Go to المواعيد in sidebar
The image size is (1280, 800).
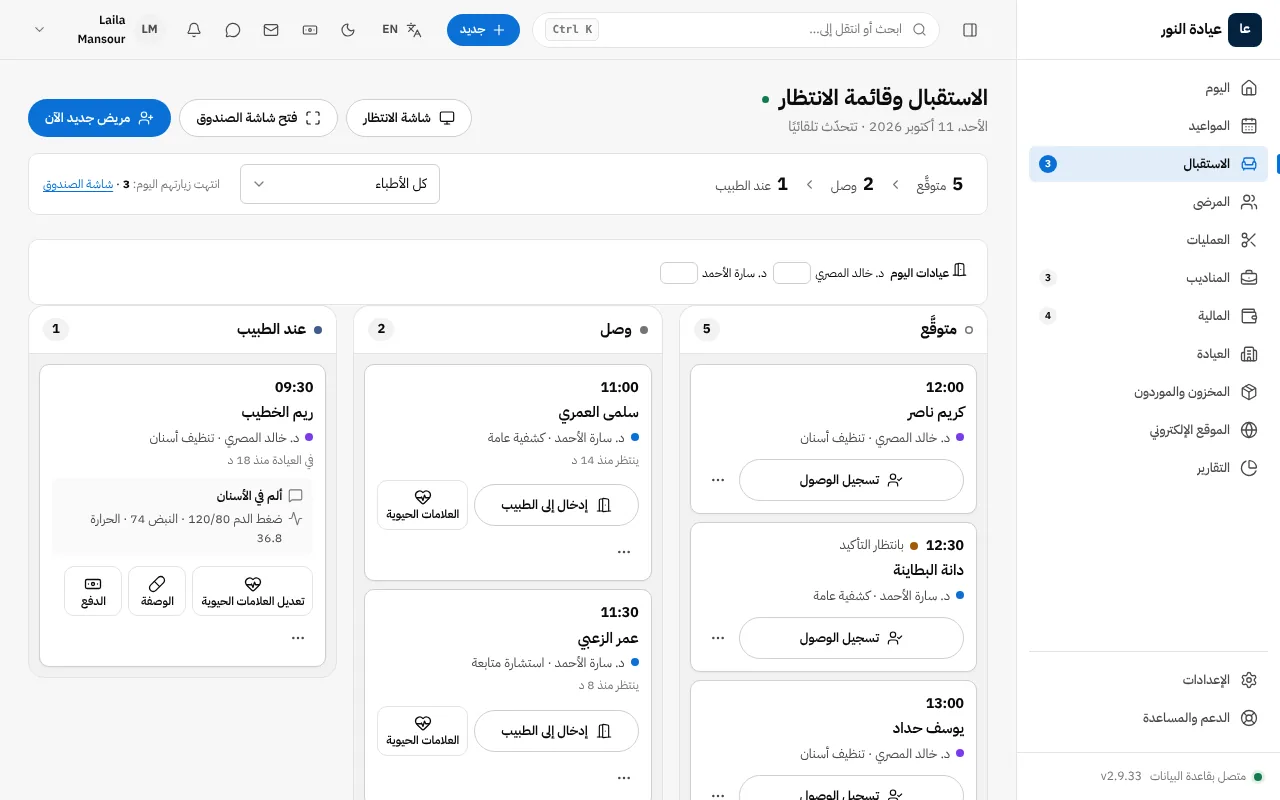(1148, 126)
